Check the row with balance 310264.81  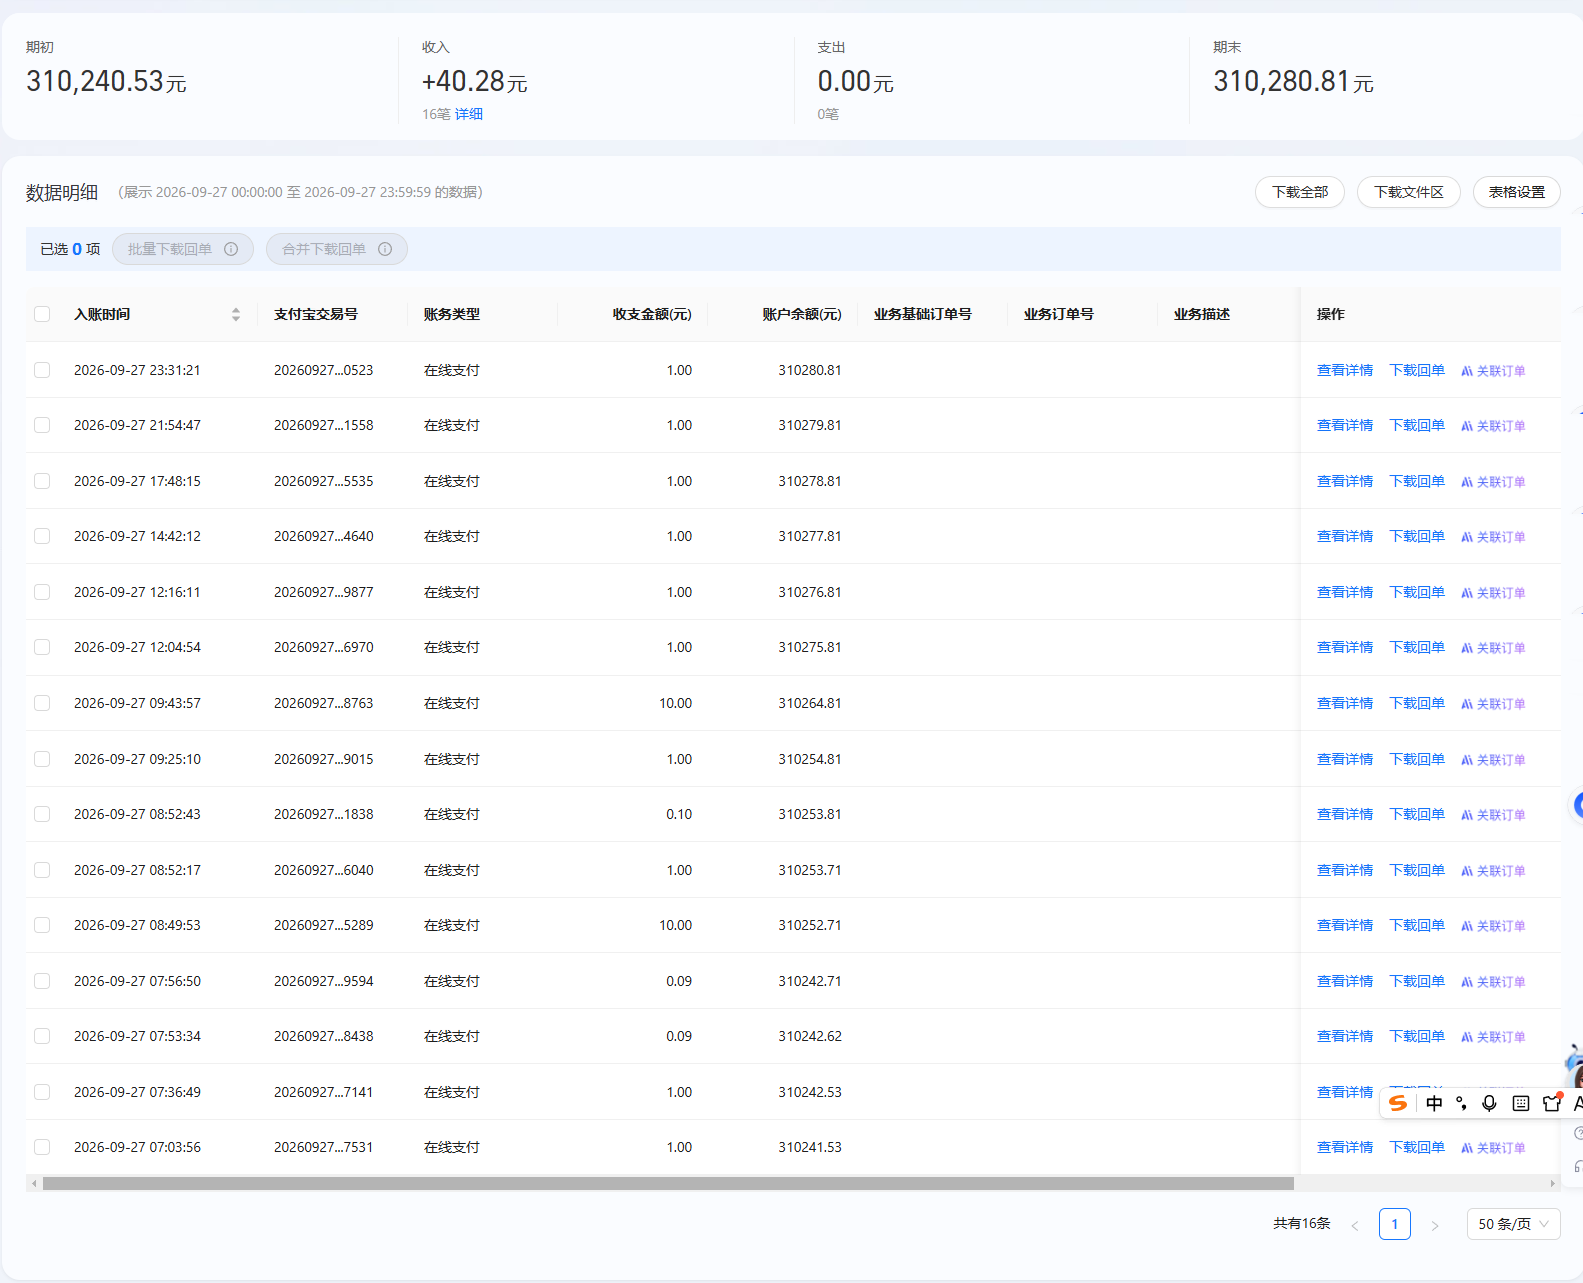click(42, 703)
